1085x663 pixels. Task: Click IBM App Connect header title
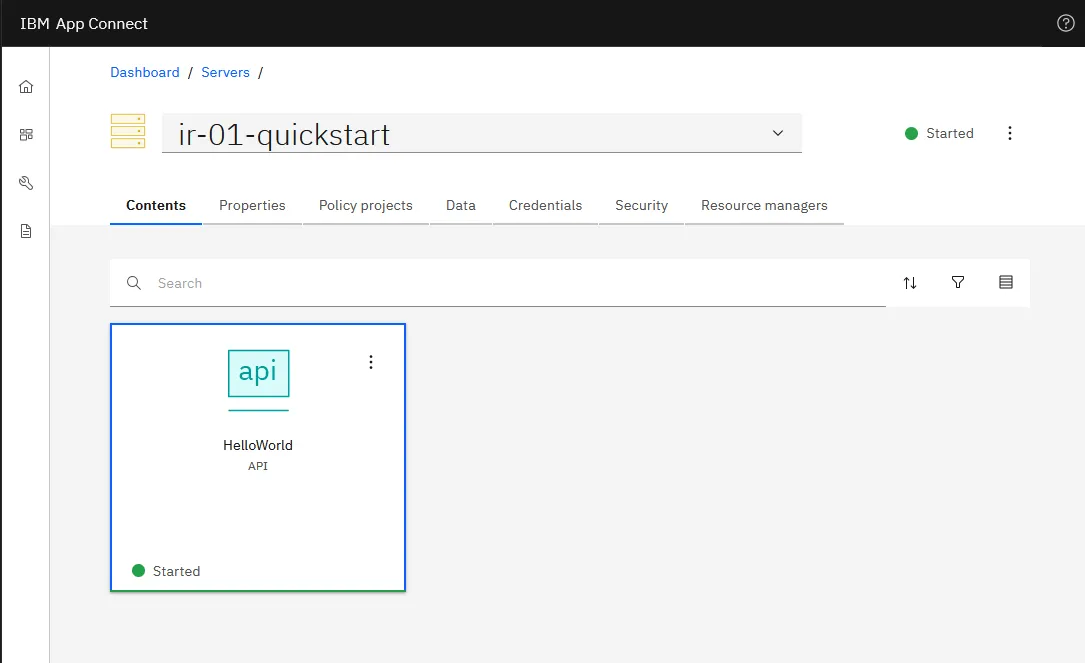(84, 24)
